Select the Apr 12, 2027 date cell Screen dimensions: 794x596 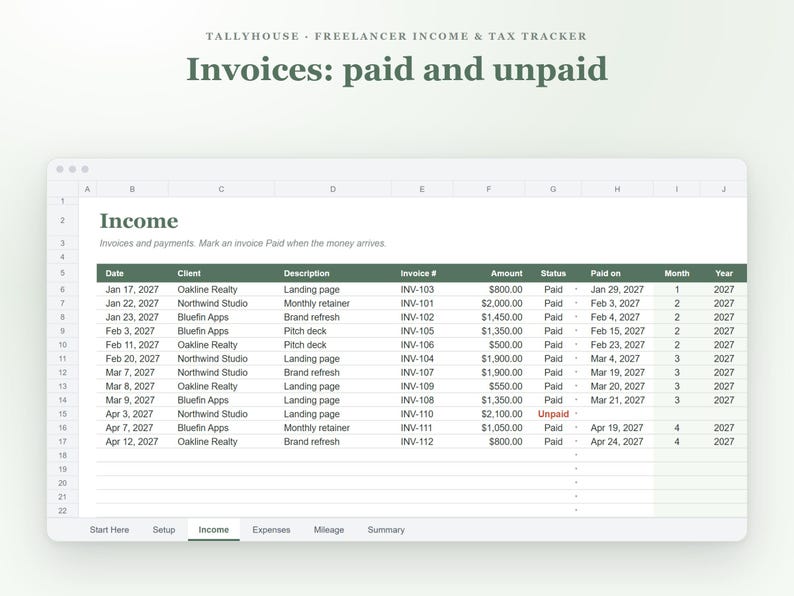coord(132,441)
